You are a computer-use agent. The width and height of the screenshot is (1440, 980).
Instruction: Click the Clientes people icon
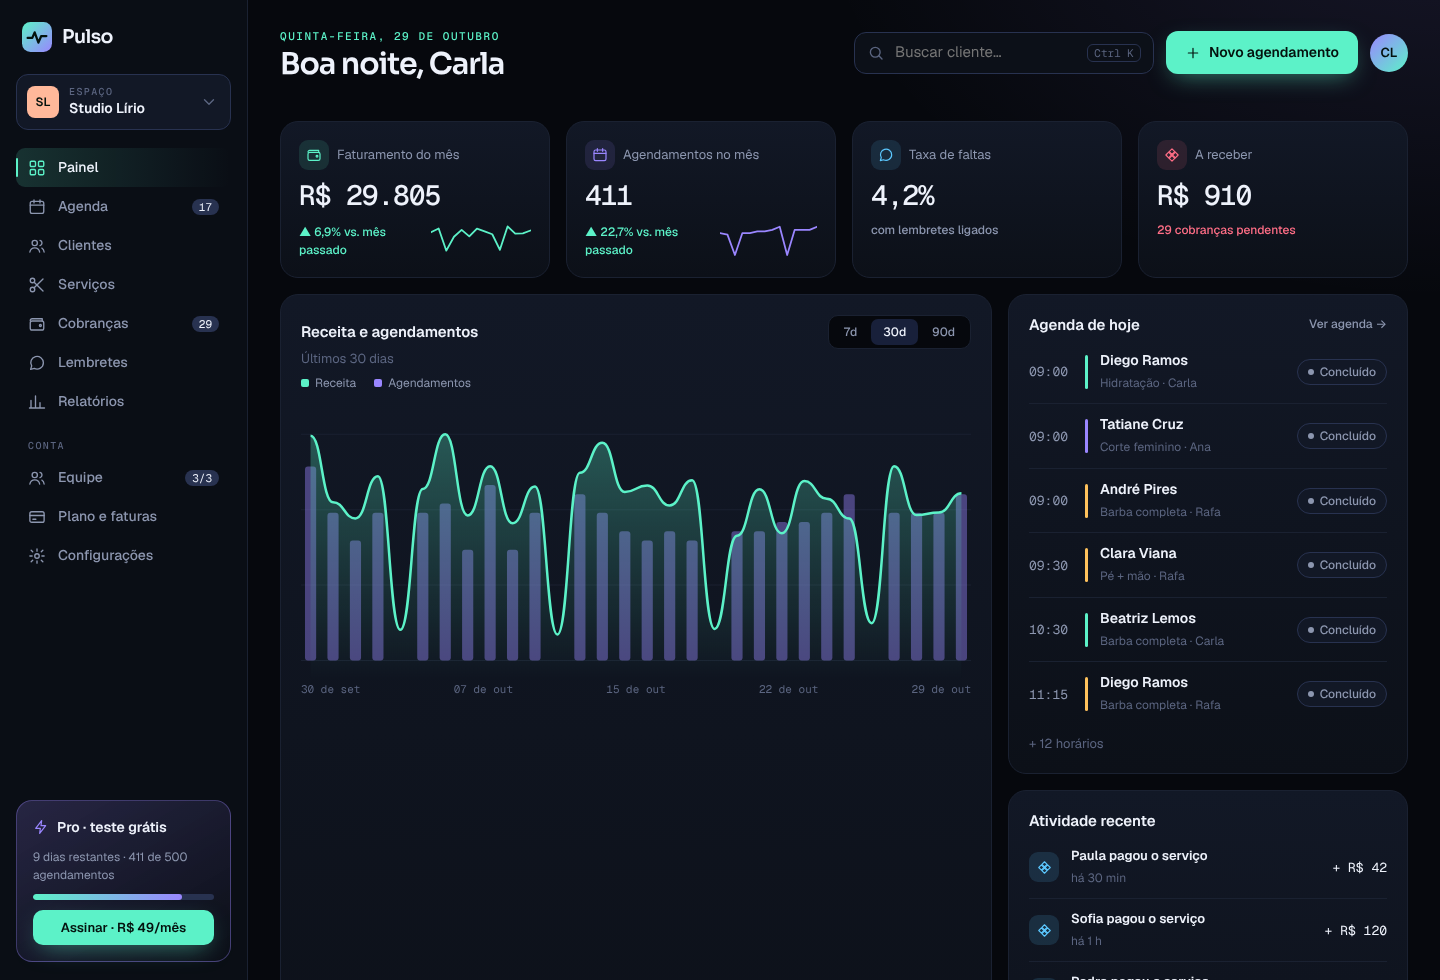point(37,246)
